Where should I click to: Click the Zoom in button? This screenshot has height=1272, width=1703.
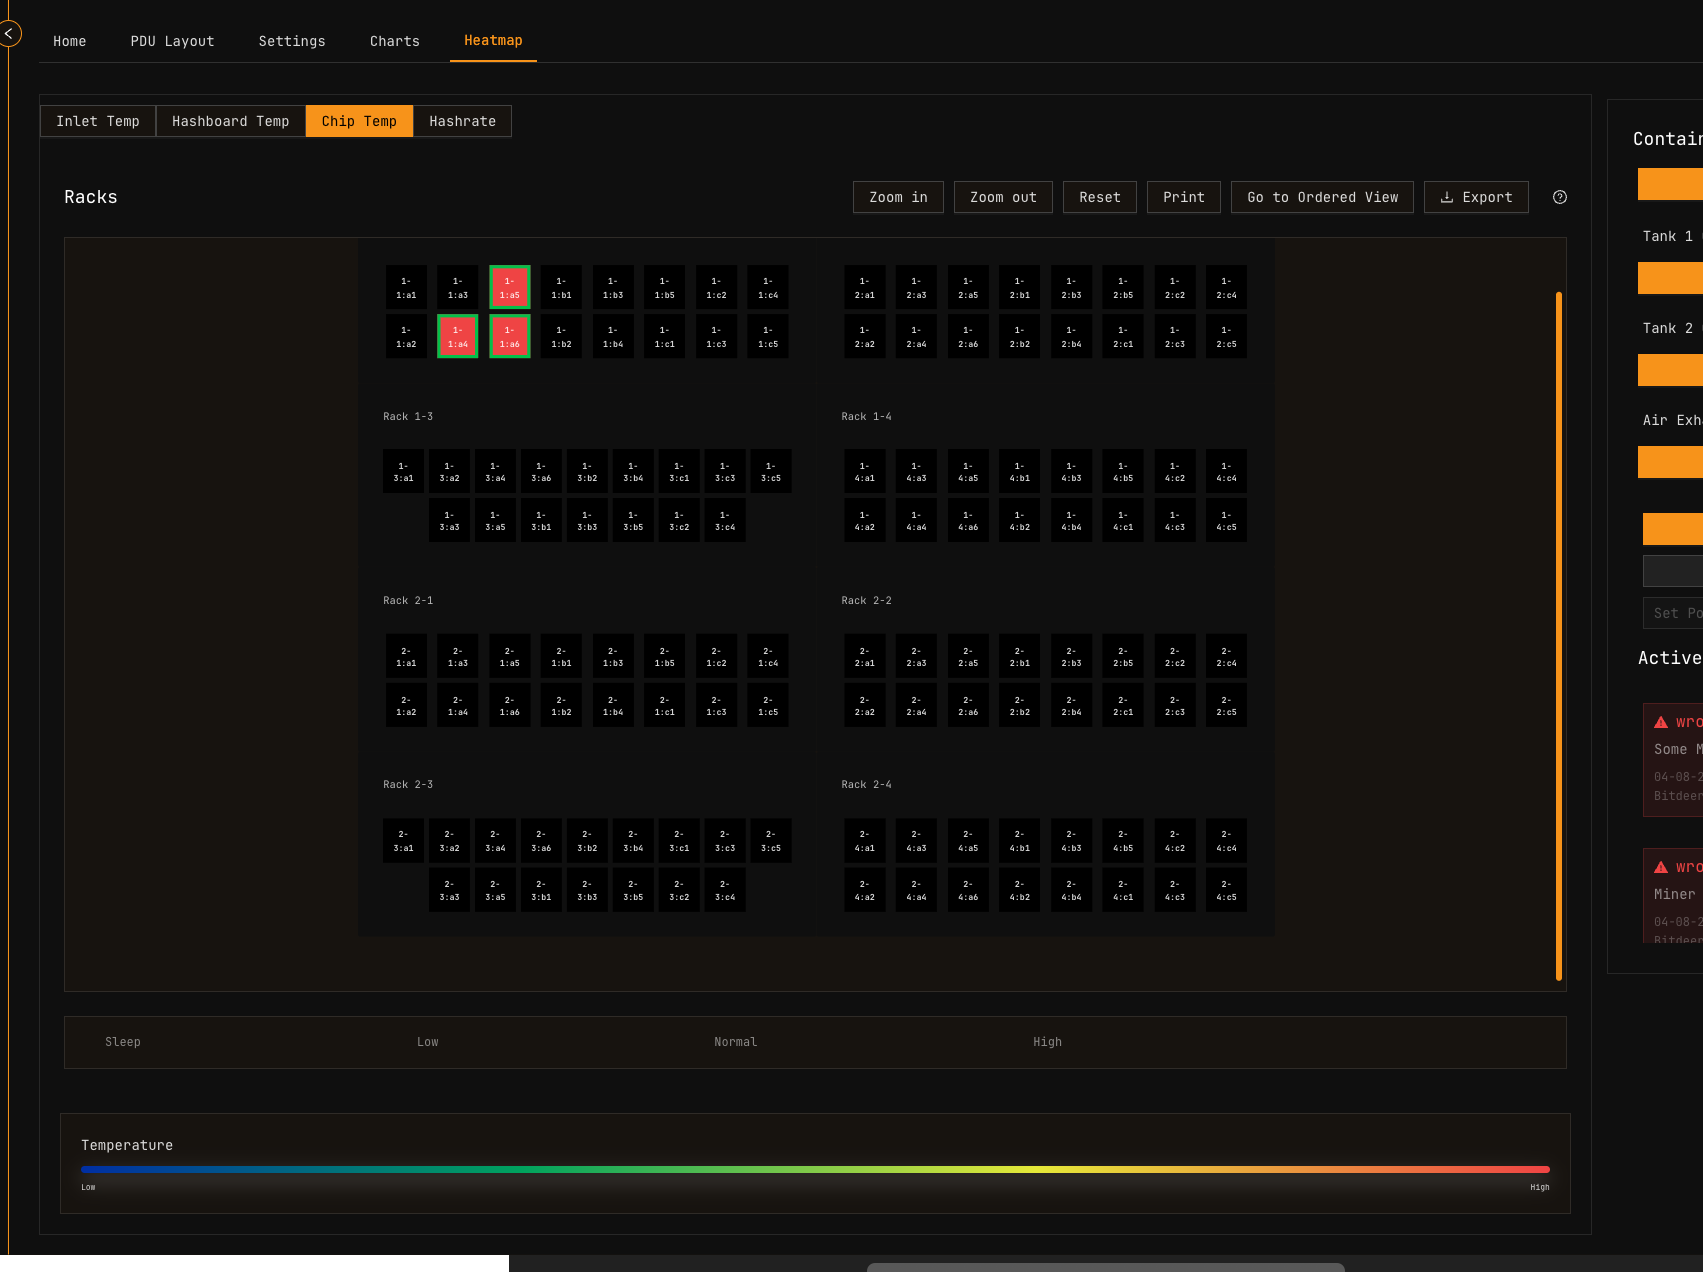click(897, 197)
